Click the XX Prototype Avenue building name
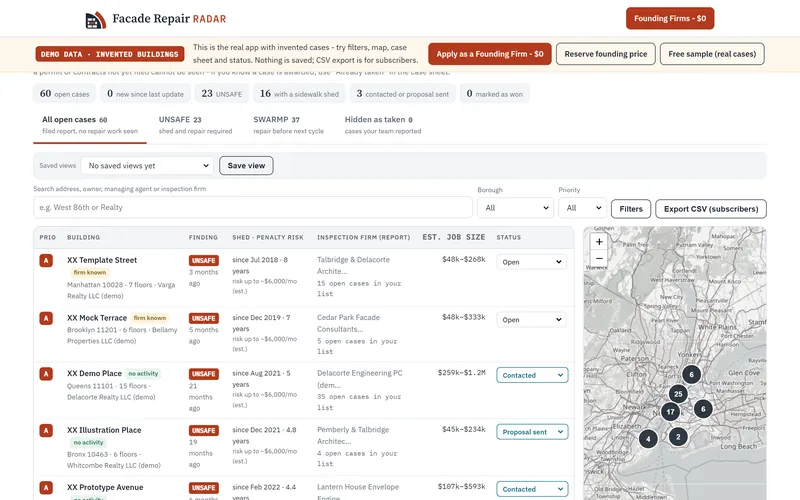Screen dimensions: 800x500 tap(105, 487)
